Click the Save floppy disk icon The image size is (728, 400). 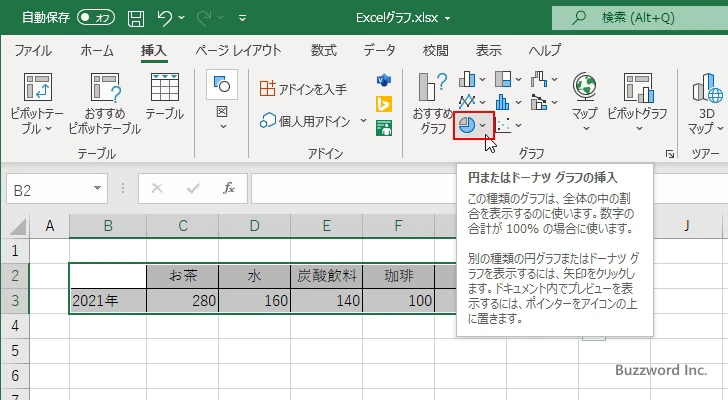pos(136,18)
